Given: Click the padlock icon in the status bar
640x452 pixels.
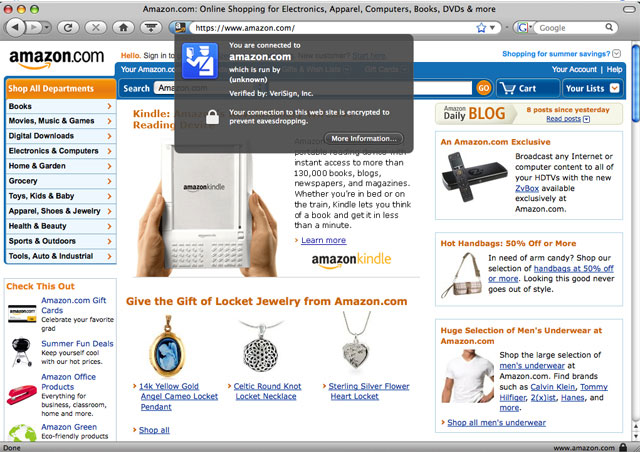Looking at the screenshot, I should 623,447.
